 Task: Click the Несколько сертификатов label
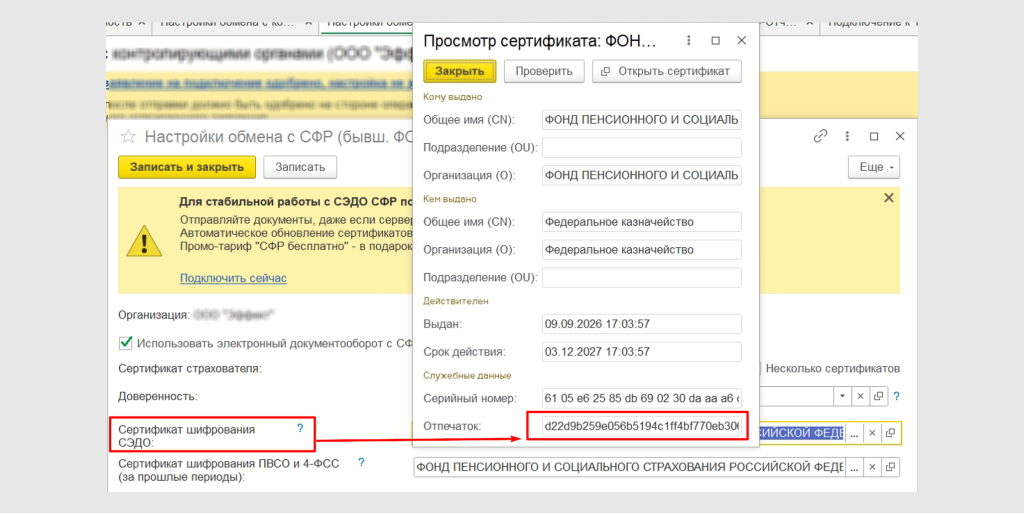833,368
